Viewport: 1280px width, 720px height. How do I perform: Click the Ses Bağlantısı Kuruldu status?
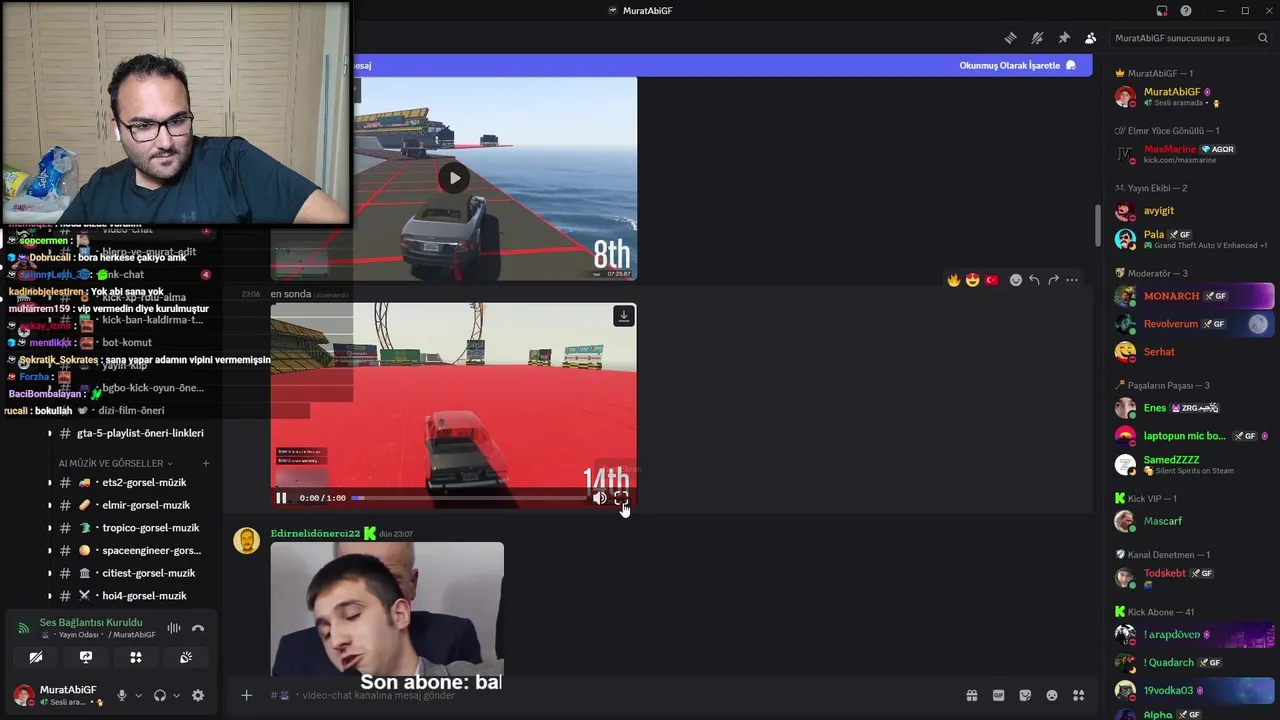click(x=91, y=622)
